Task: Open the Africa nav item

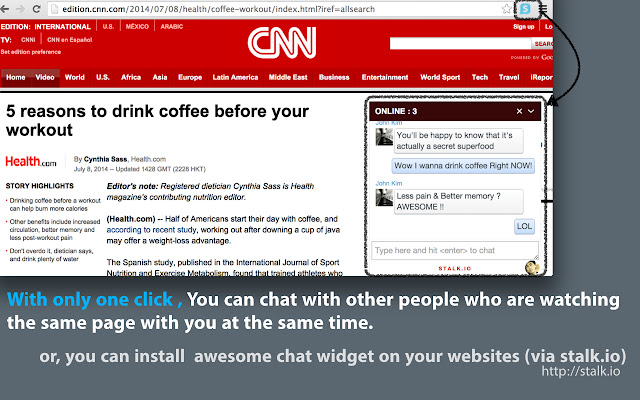Action: (x=131, y=77)
